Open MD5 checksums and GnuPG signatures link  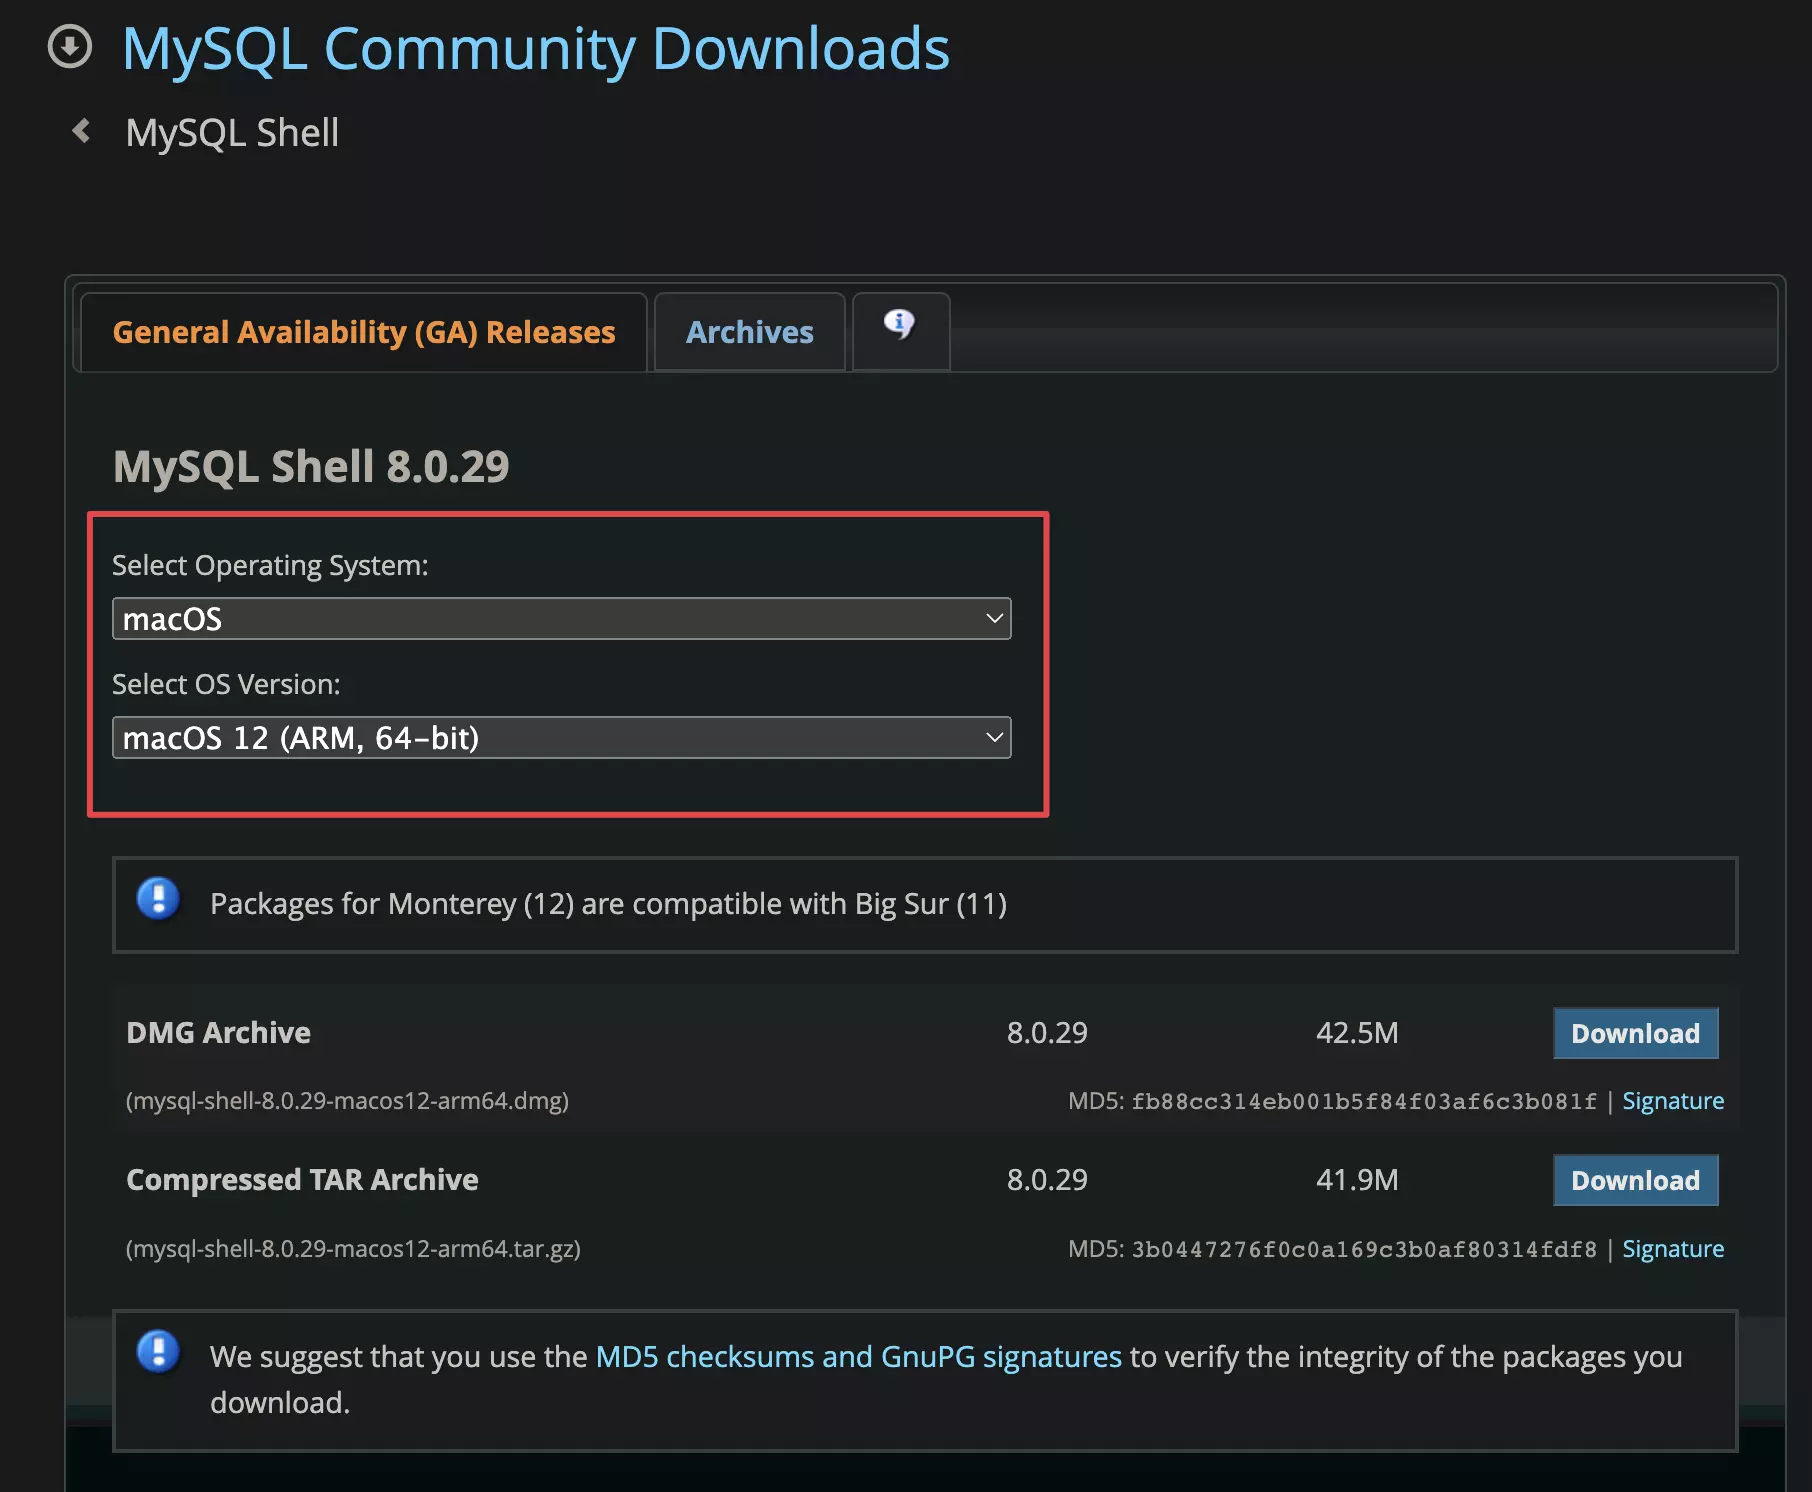pyautogui.click(x=858, y=1357)
